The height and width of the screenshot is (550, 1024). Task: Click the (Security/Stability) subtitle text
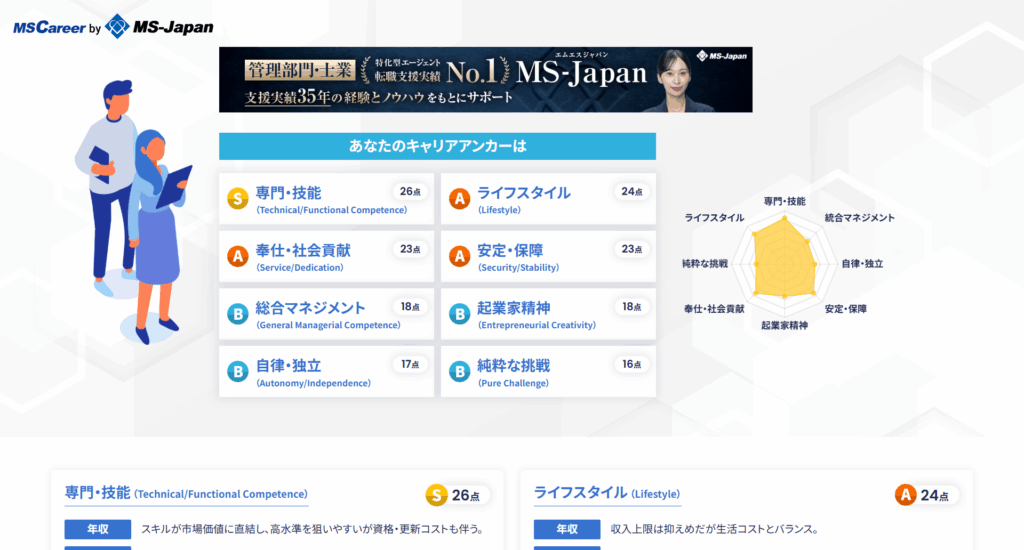point(519,267)
